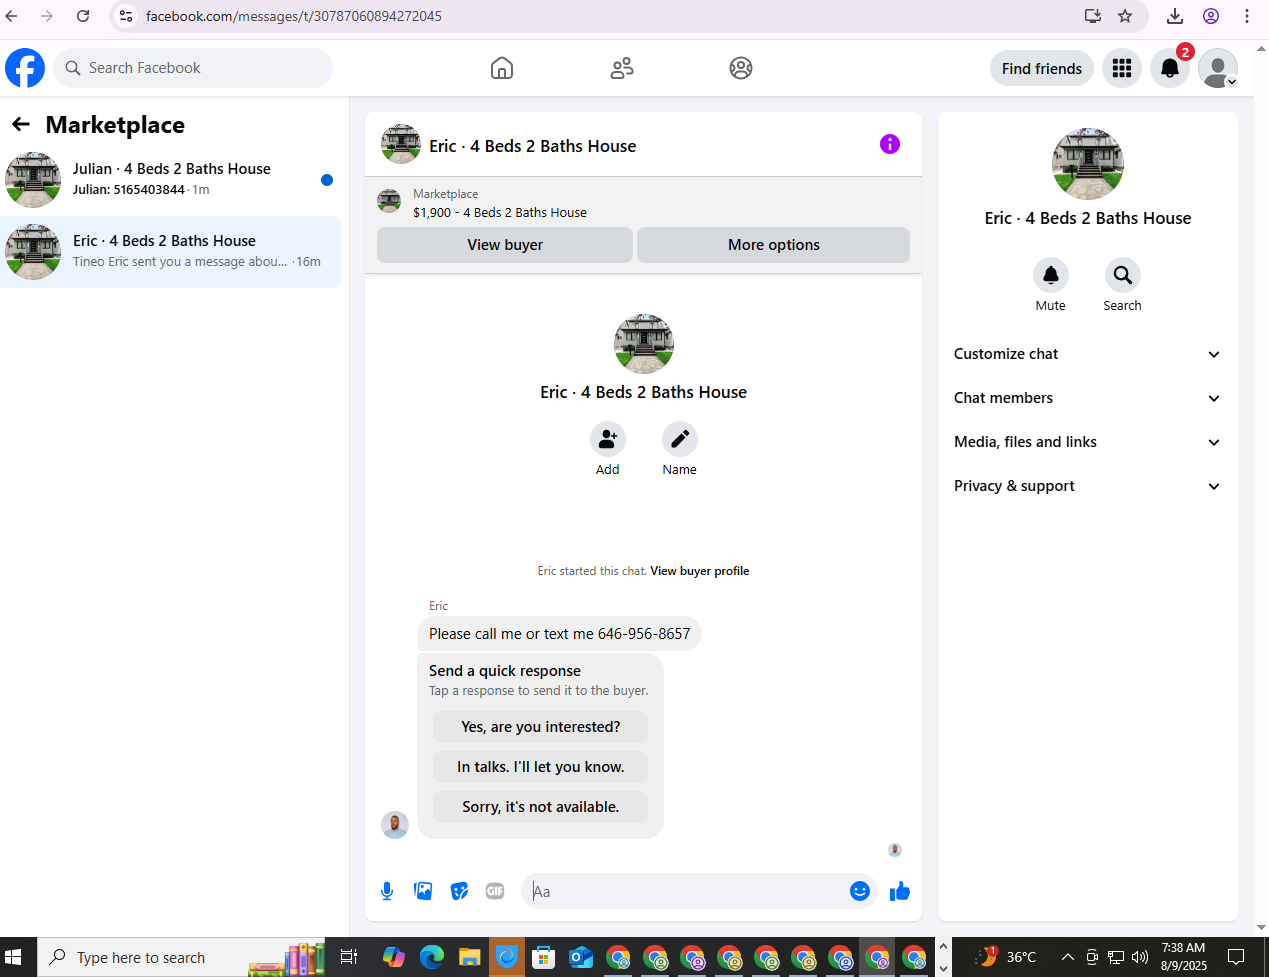Open the browser downloads icon
Screen dimensions: 1269x977
1175,16
